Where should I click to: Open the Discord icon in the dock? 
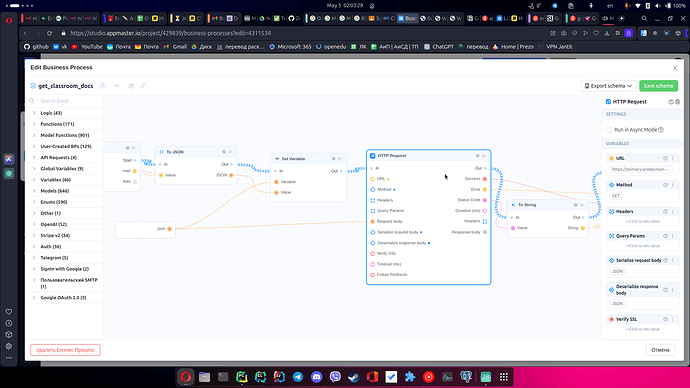click(316, 377)
